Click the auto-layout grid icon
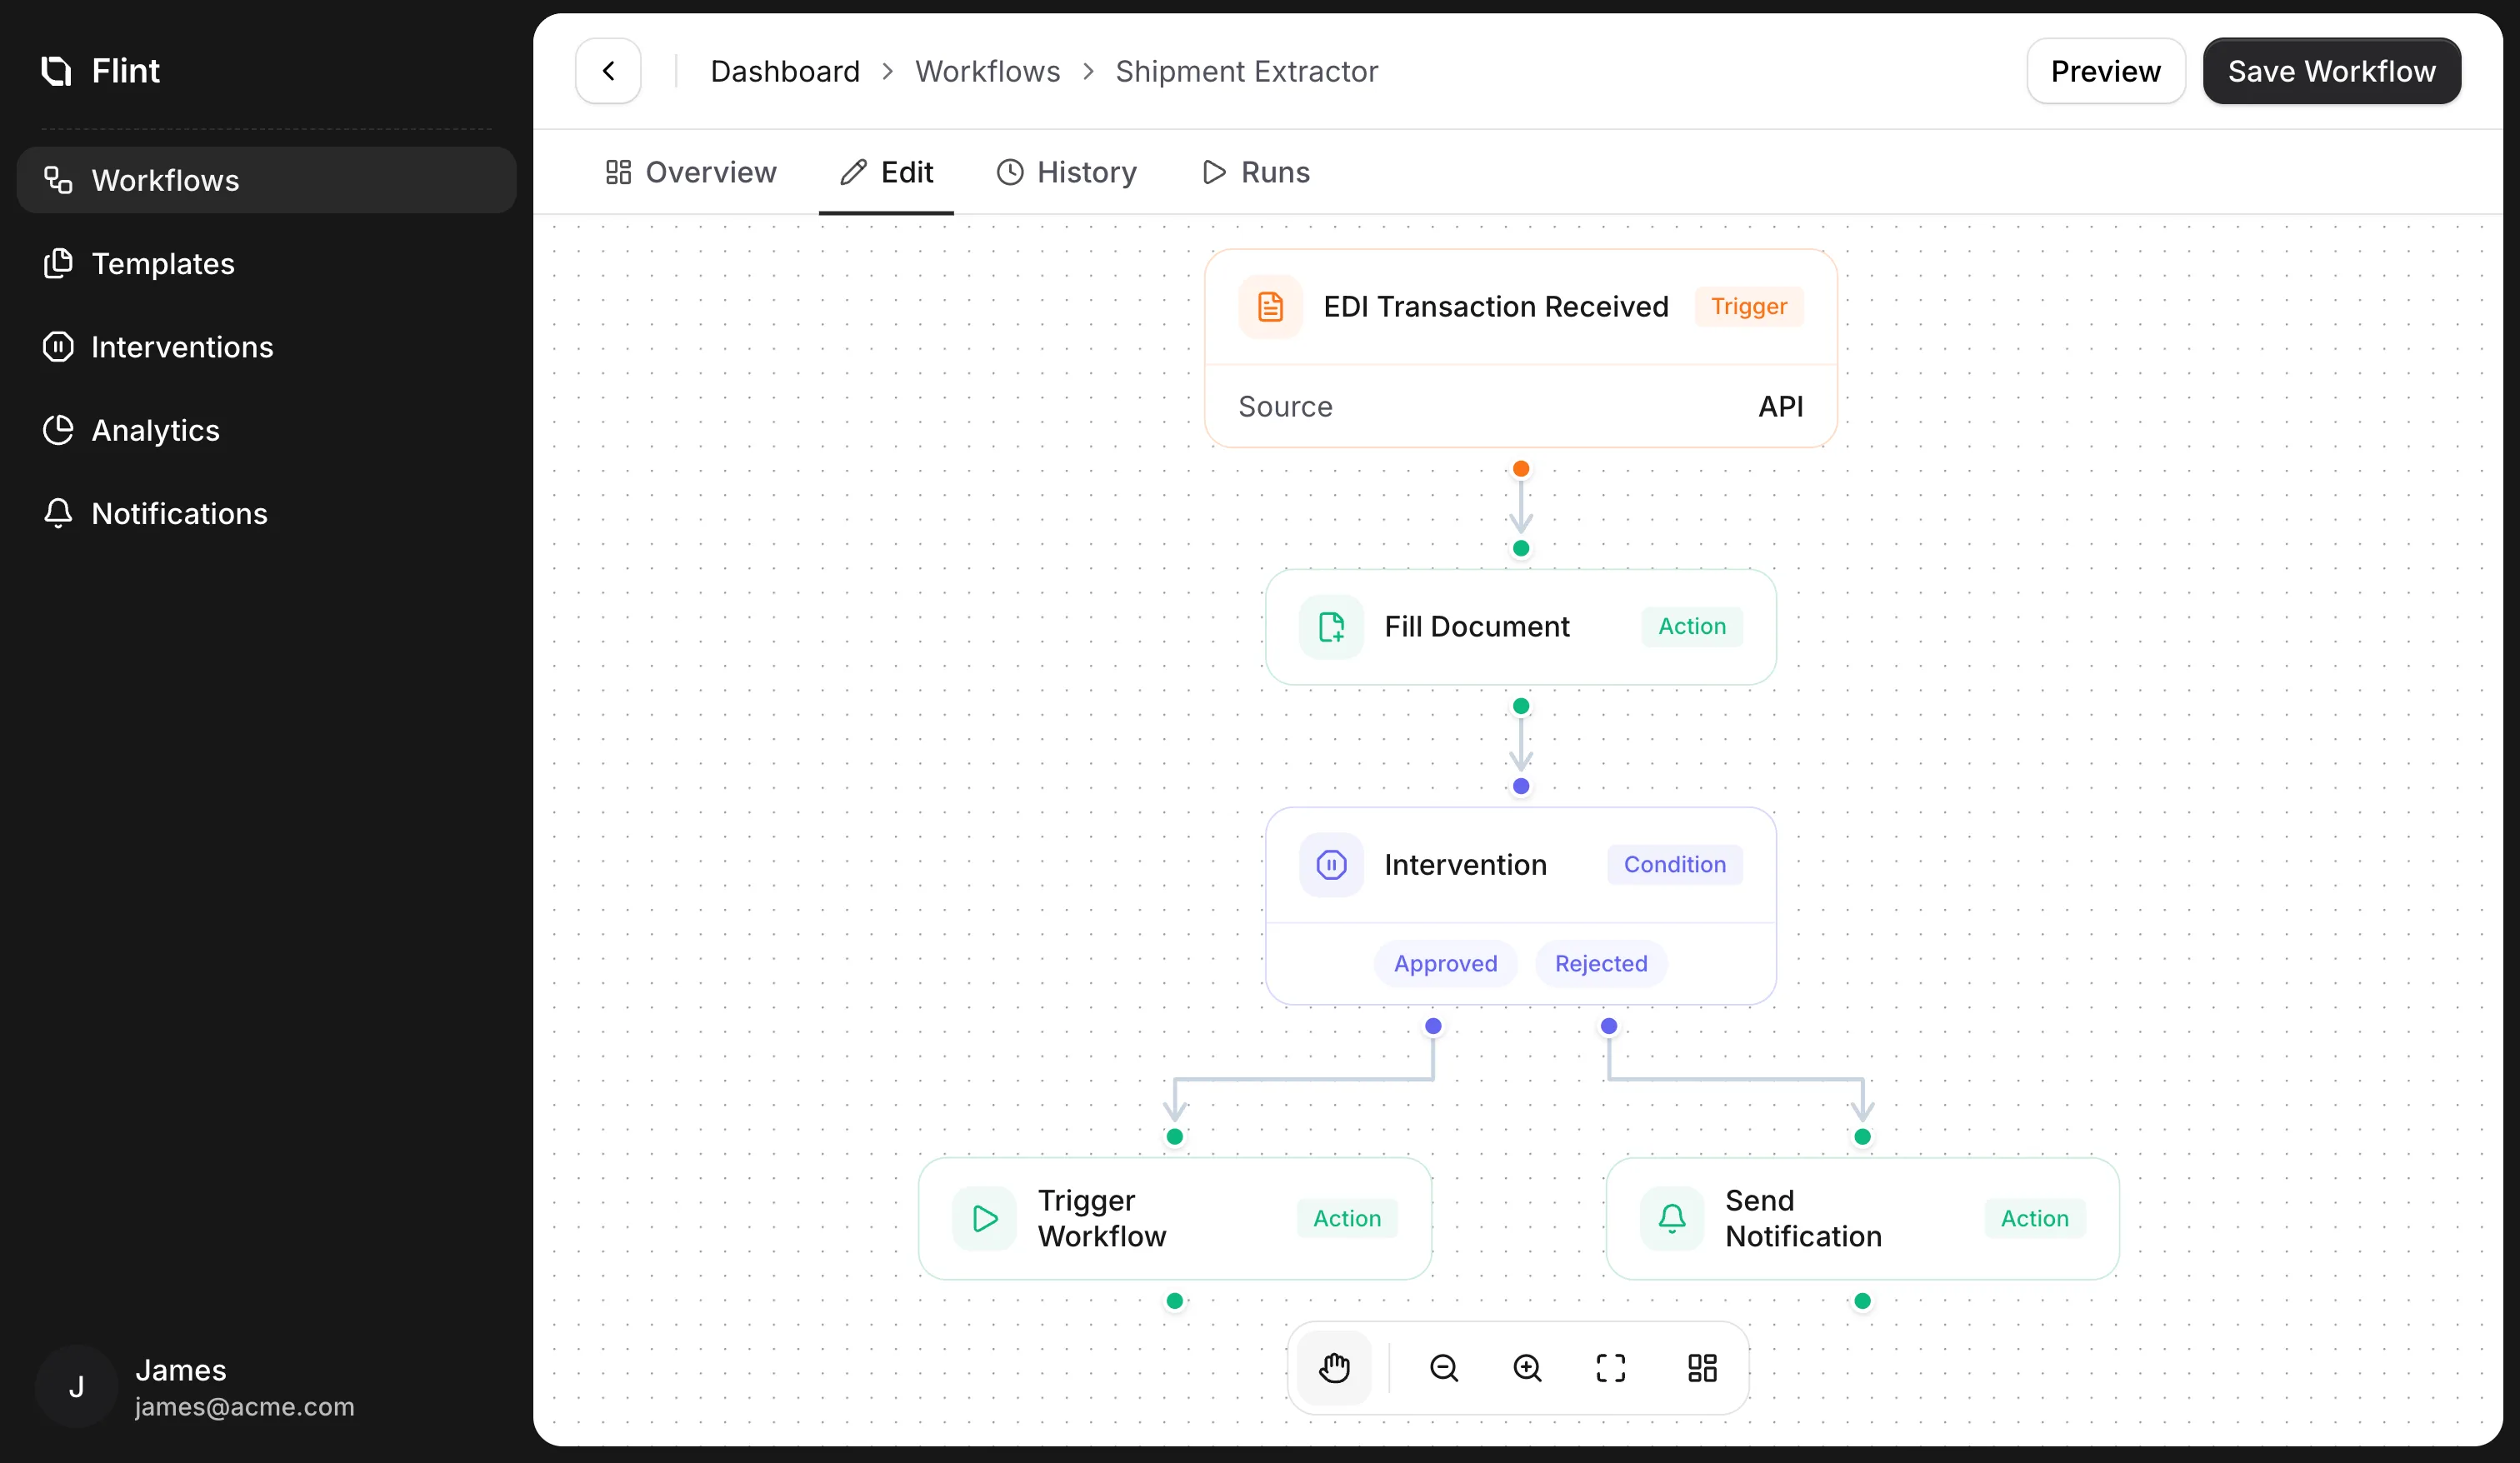The height and width of the screenshot is (1463, 2520). [1702, 1367]
